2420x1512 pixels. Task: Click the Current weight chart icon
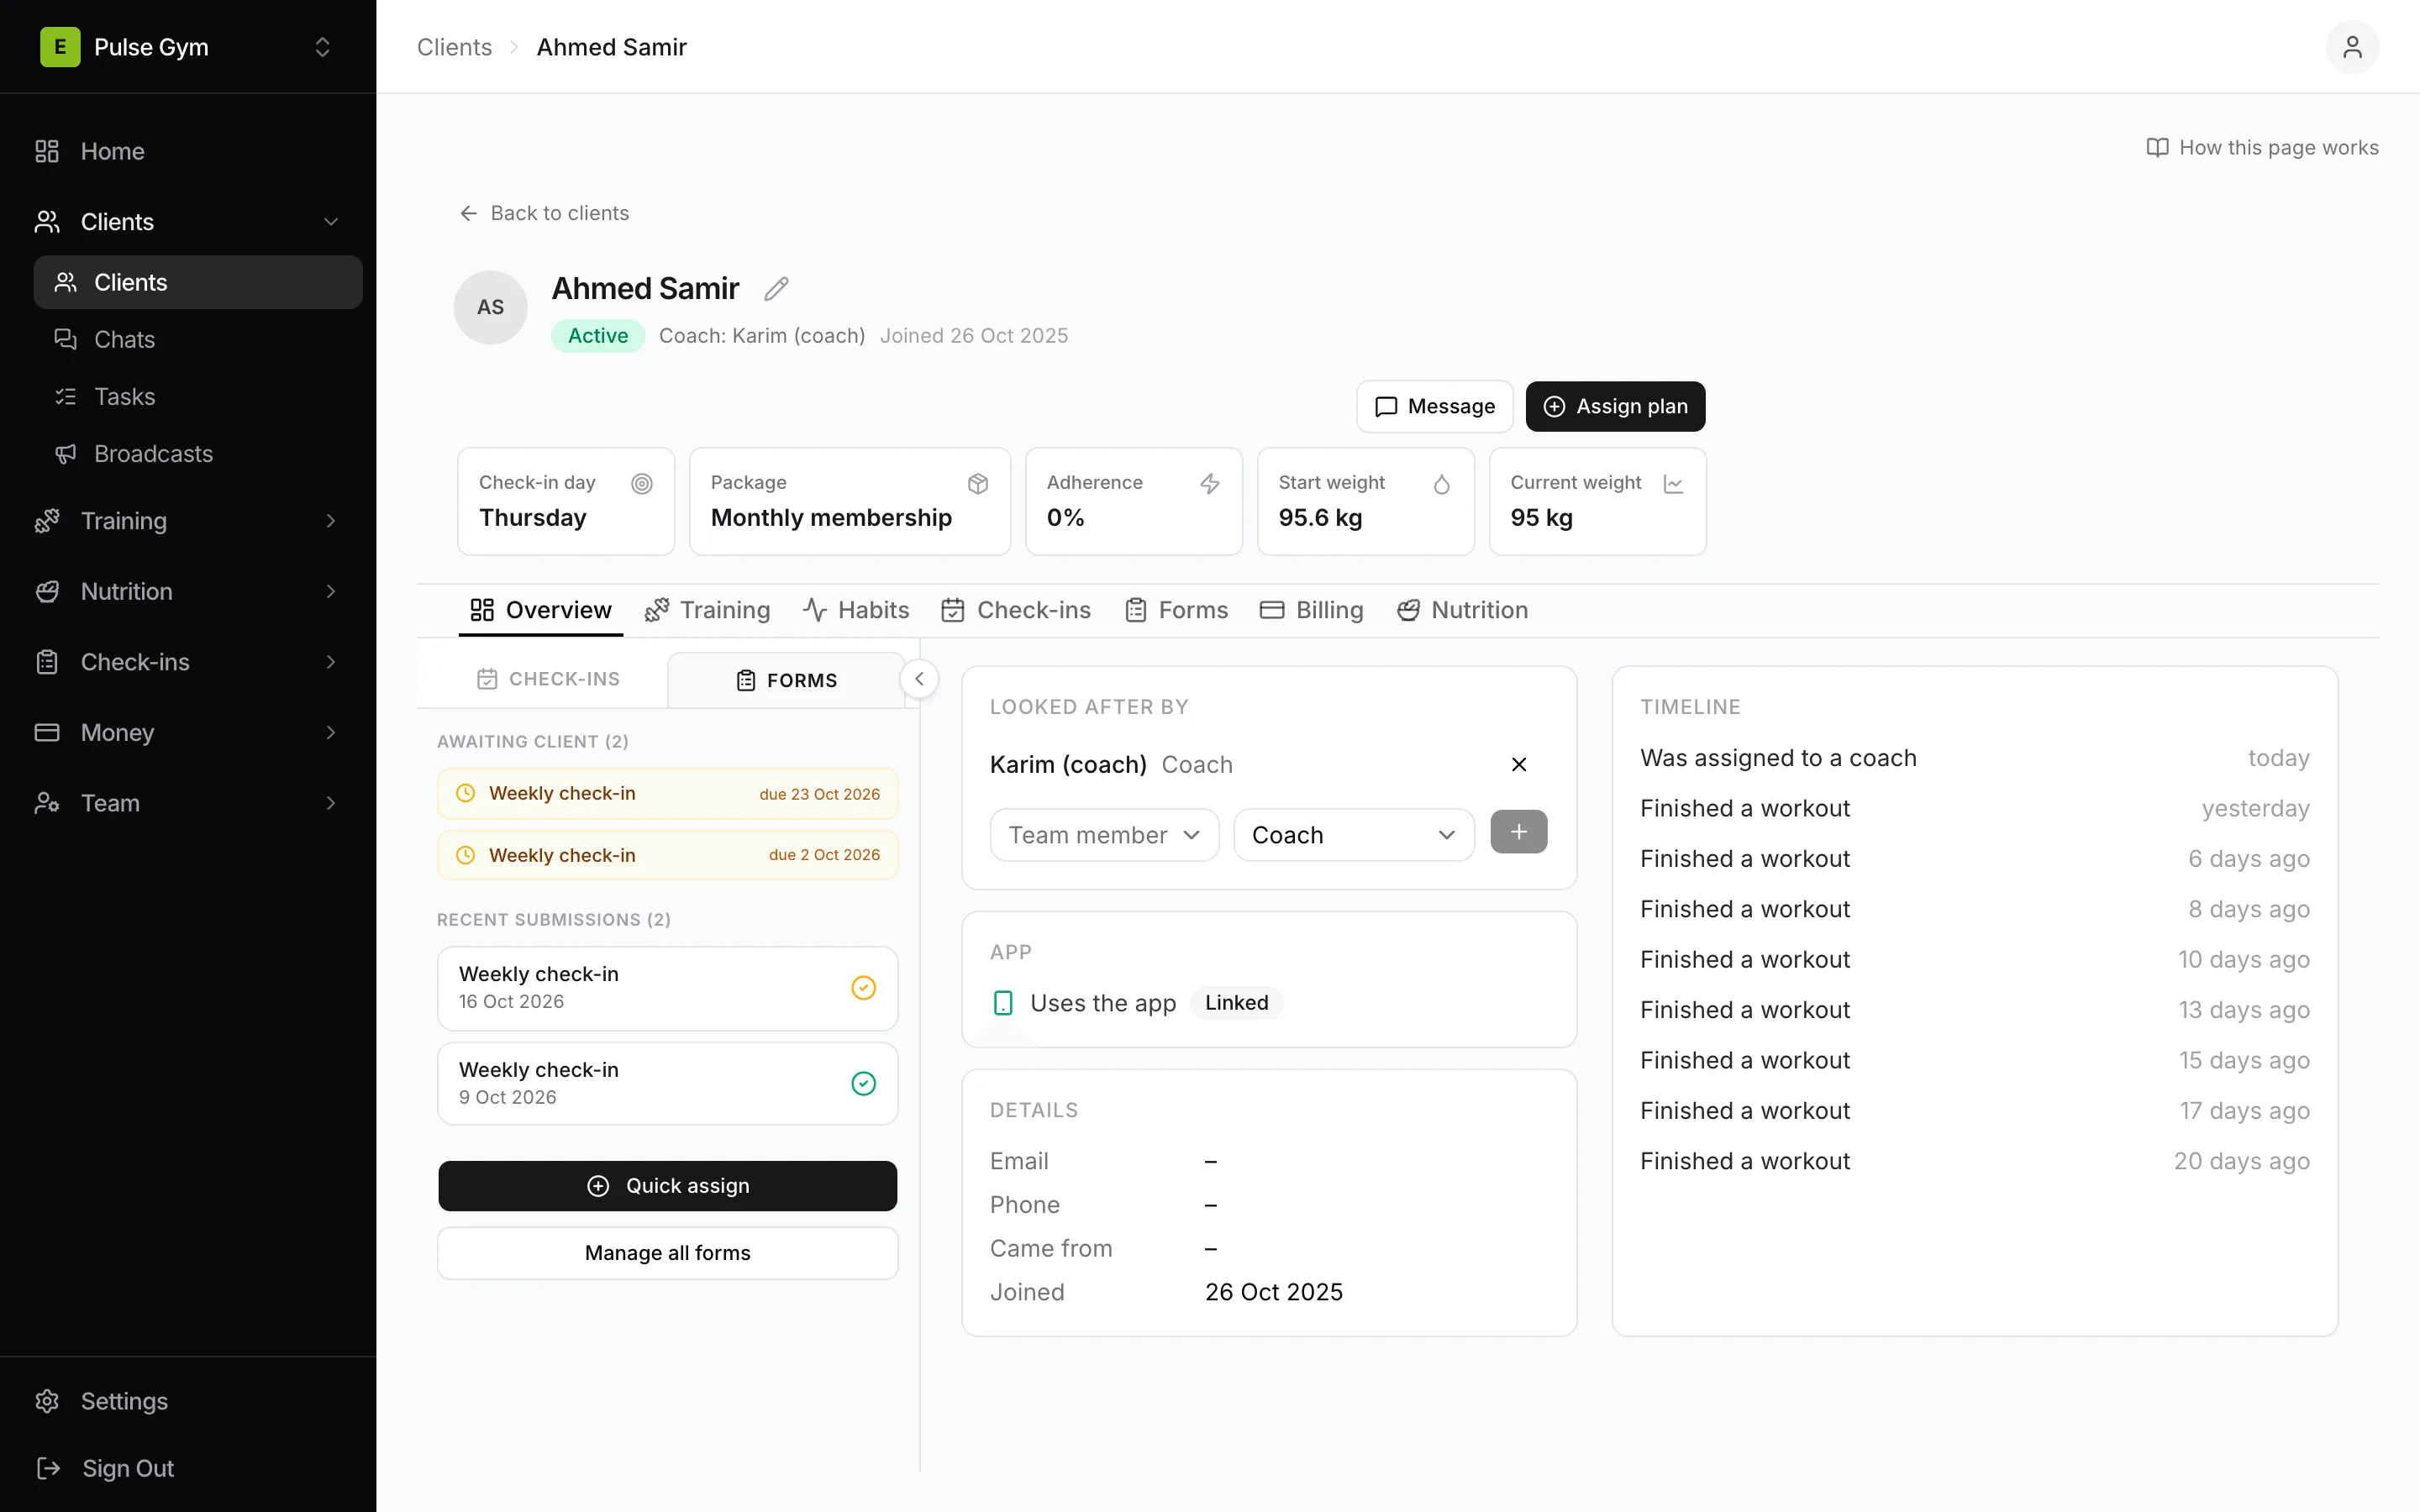coord(1674,484)
